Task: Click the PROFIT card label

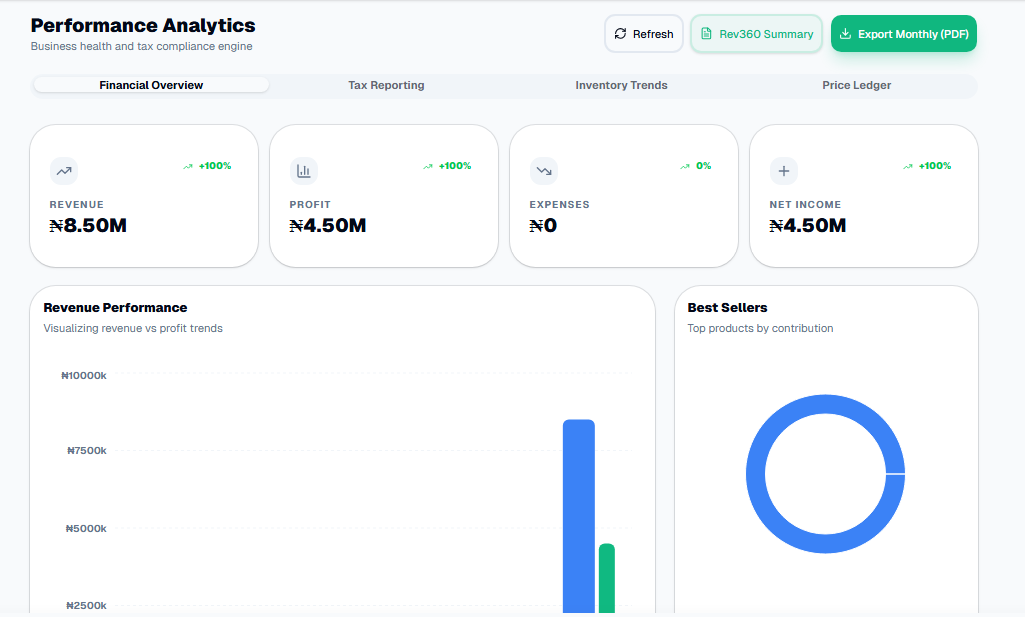Action: point(310,205)
